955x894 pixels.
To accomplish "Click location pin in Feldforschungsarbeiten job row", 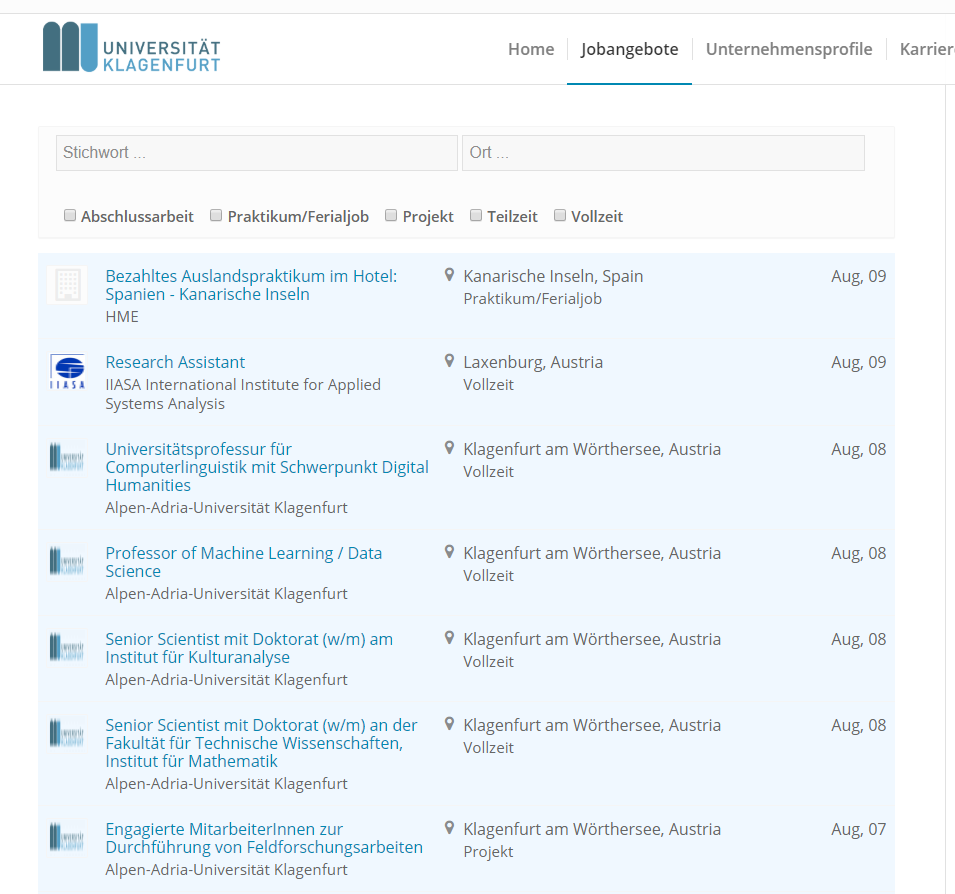I will (x=449, y=828).
